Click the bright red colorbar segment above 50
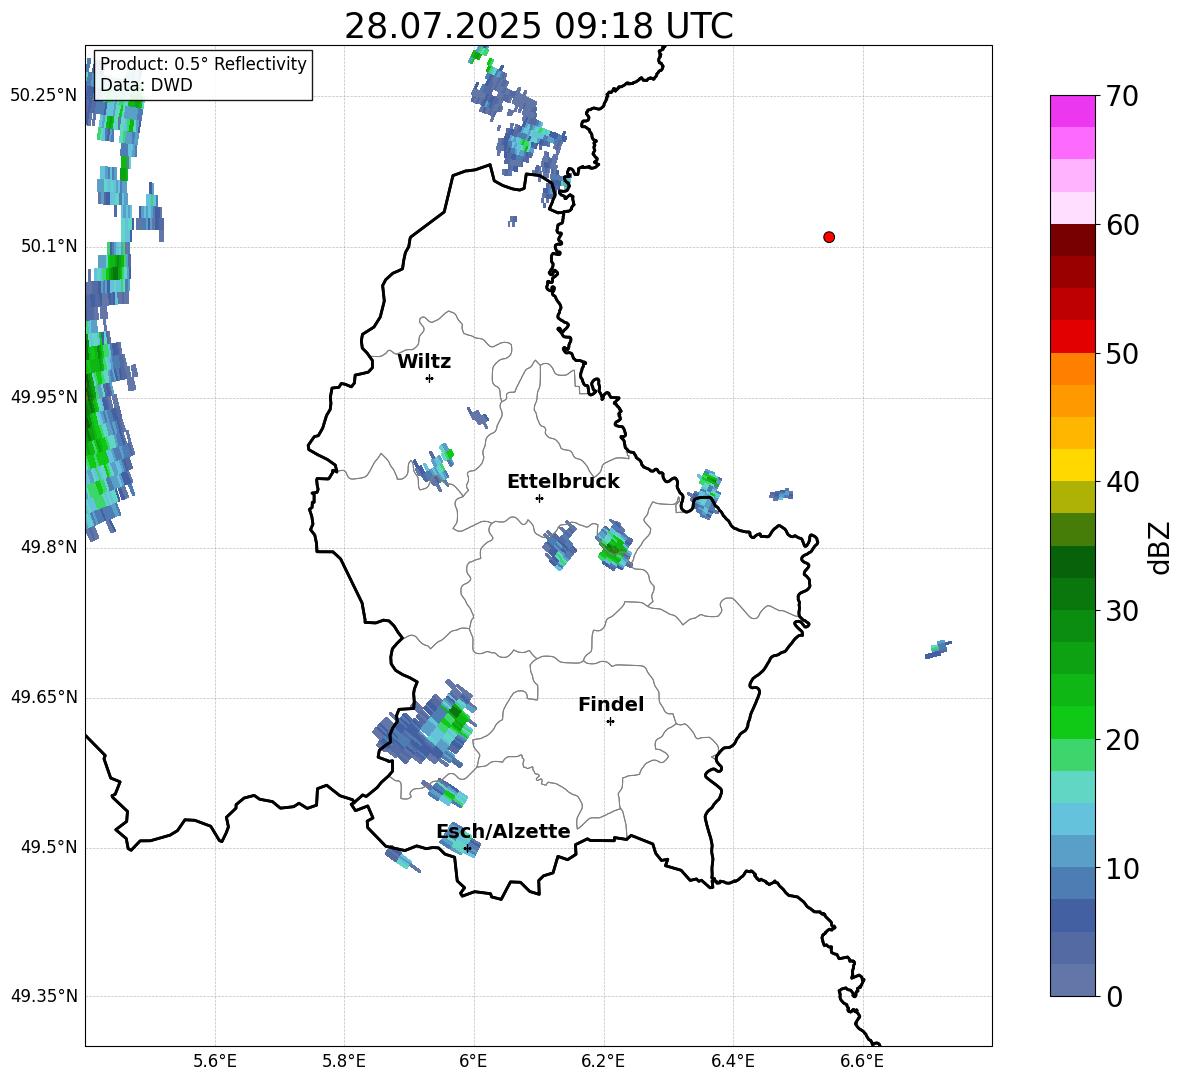The image size is (1184, 1081). click(x=1072, y=337)
